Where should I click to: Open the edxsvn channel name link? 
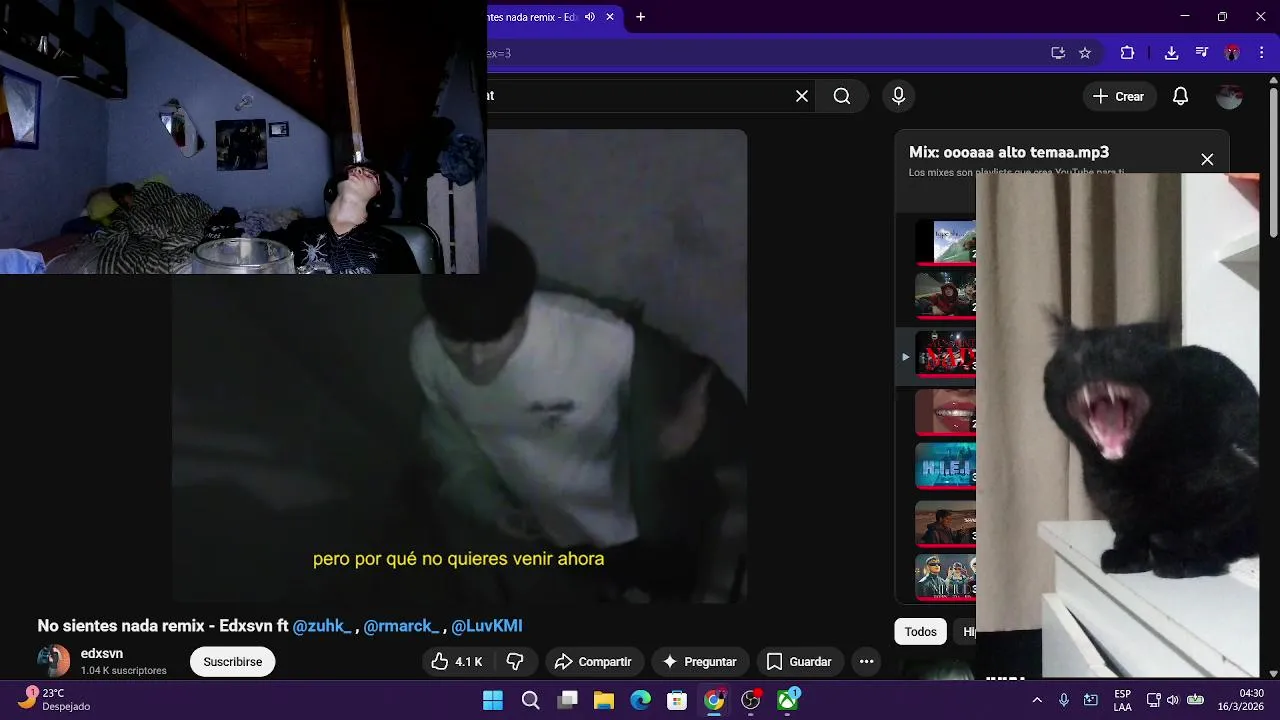click(x=102, y=653)
